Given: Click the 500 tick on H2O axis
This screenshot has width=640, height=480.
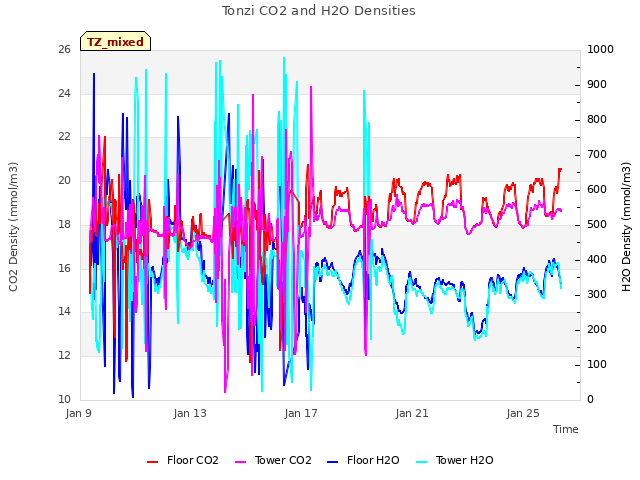Looking at the screenshot, I should coord(597,224).
